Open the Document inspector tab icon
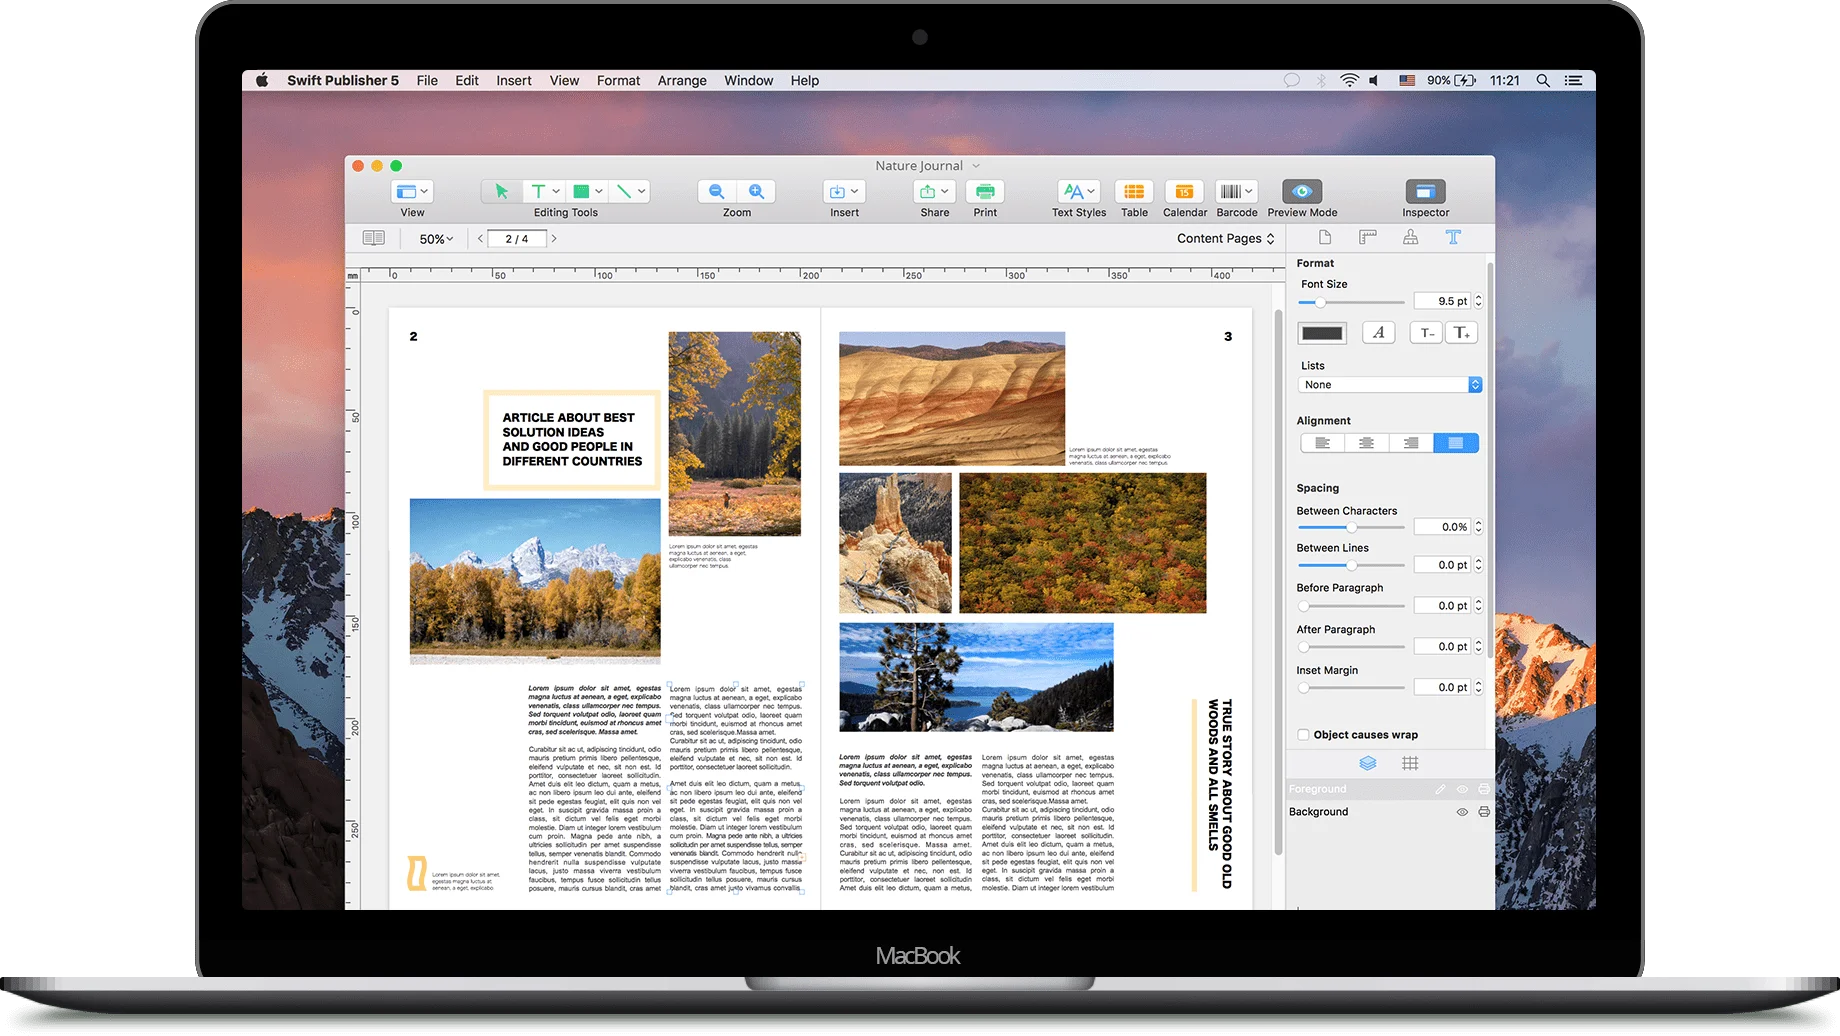 pos(1325,237)
